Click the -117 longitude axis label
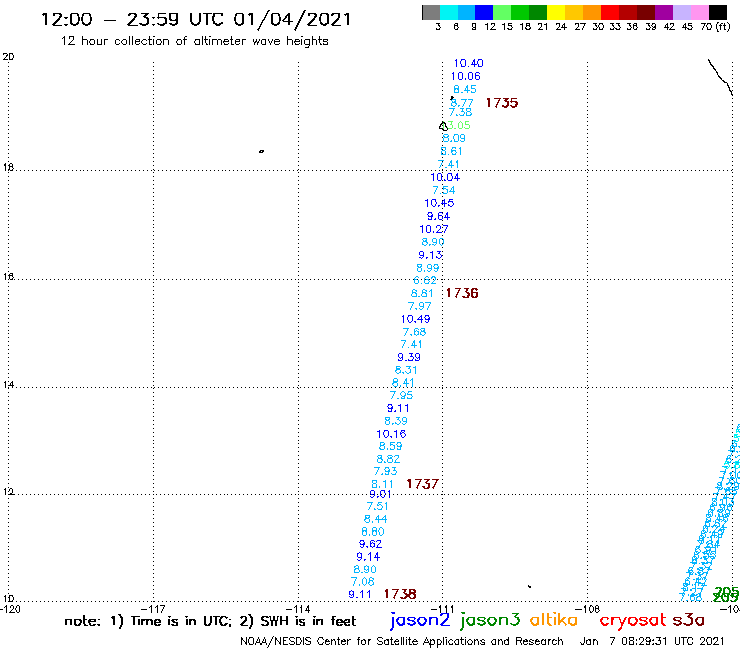The height and width of the screenshot is (650, 740). pos(153,609)
